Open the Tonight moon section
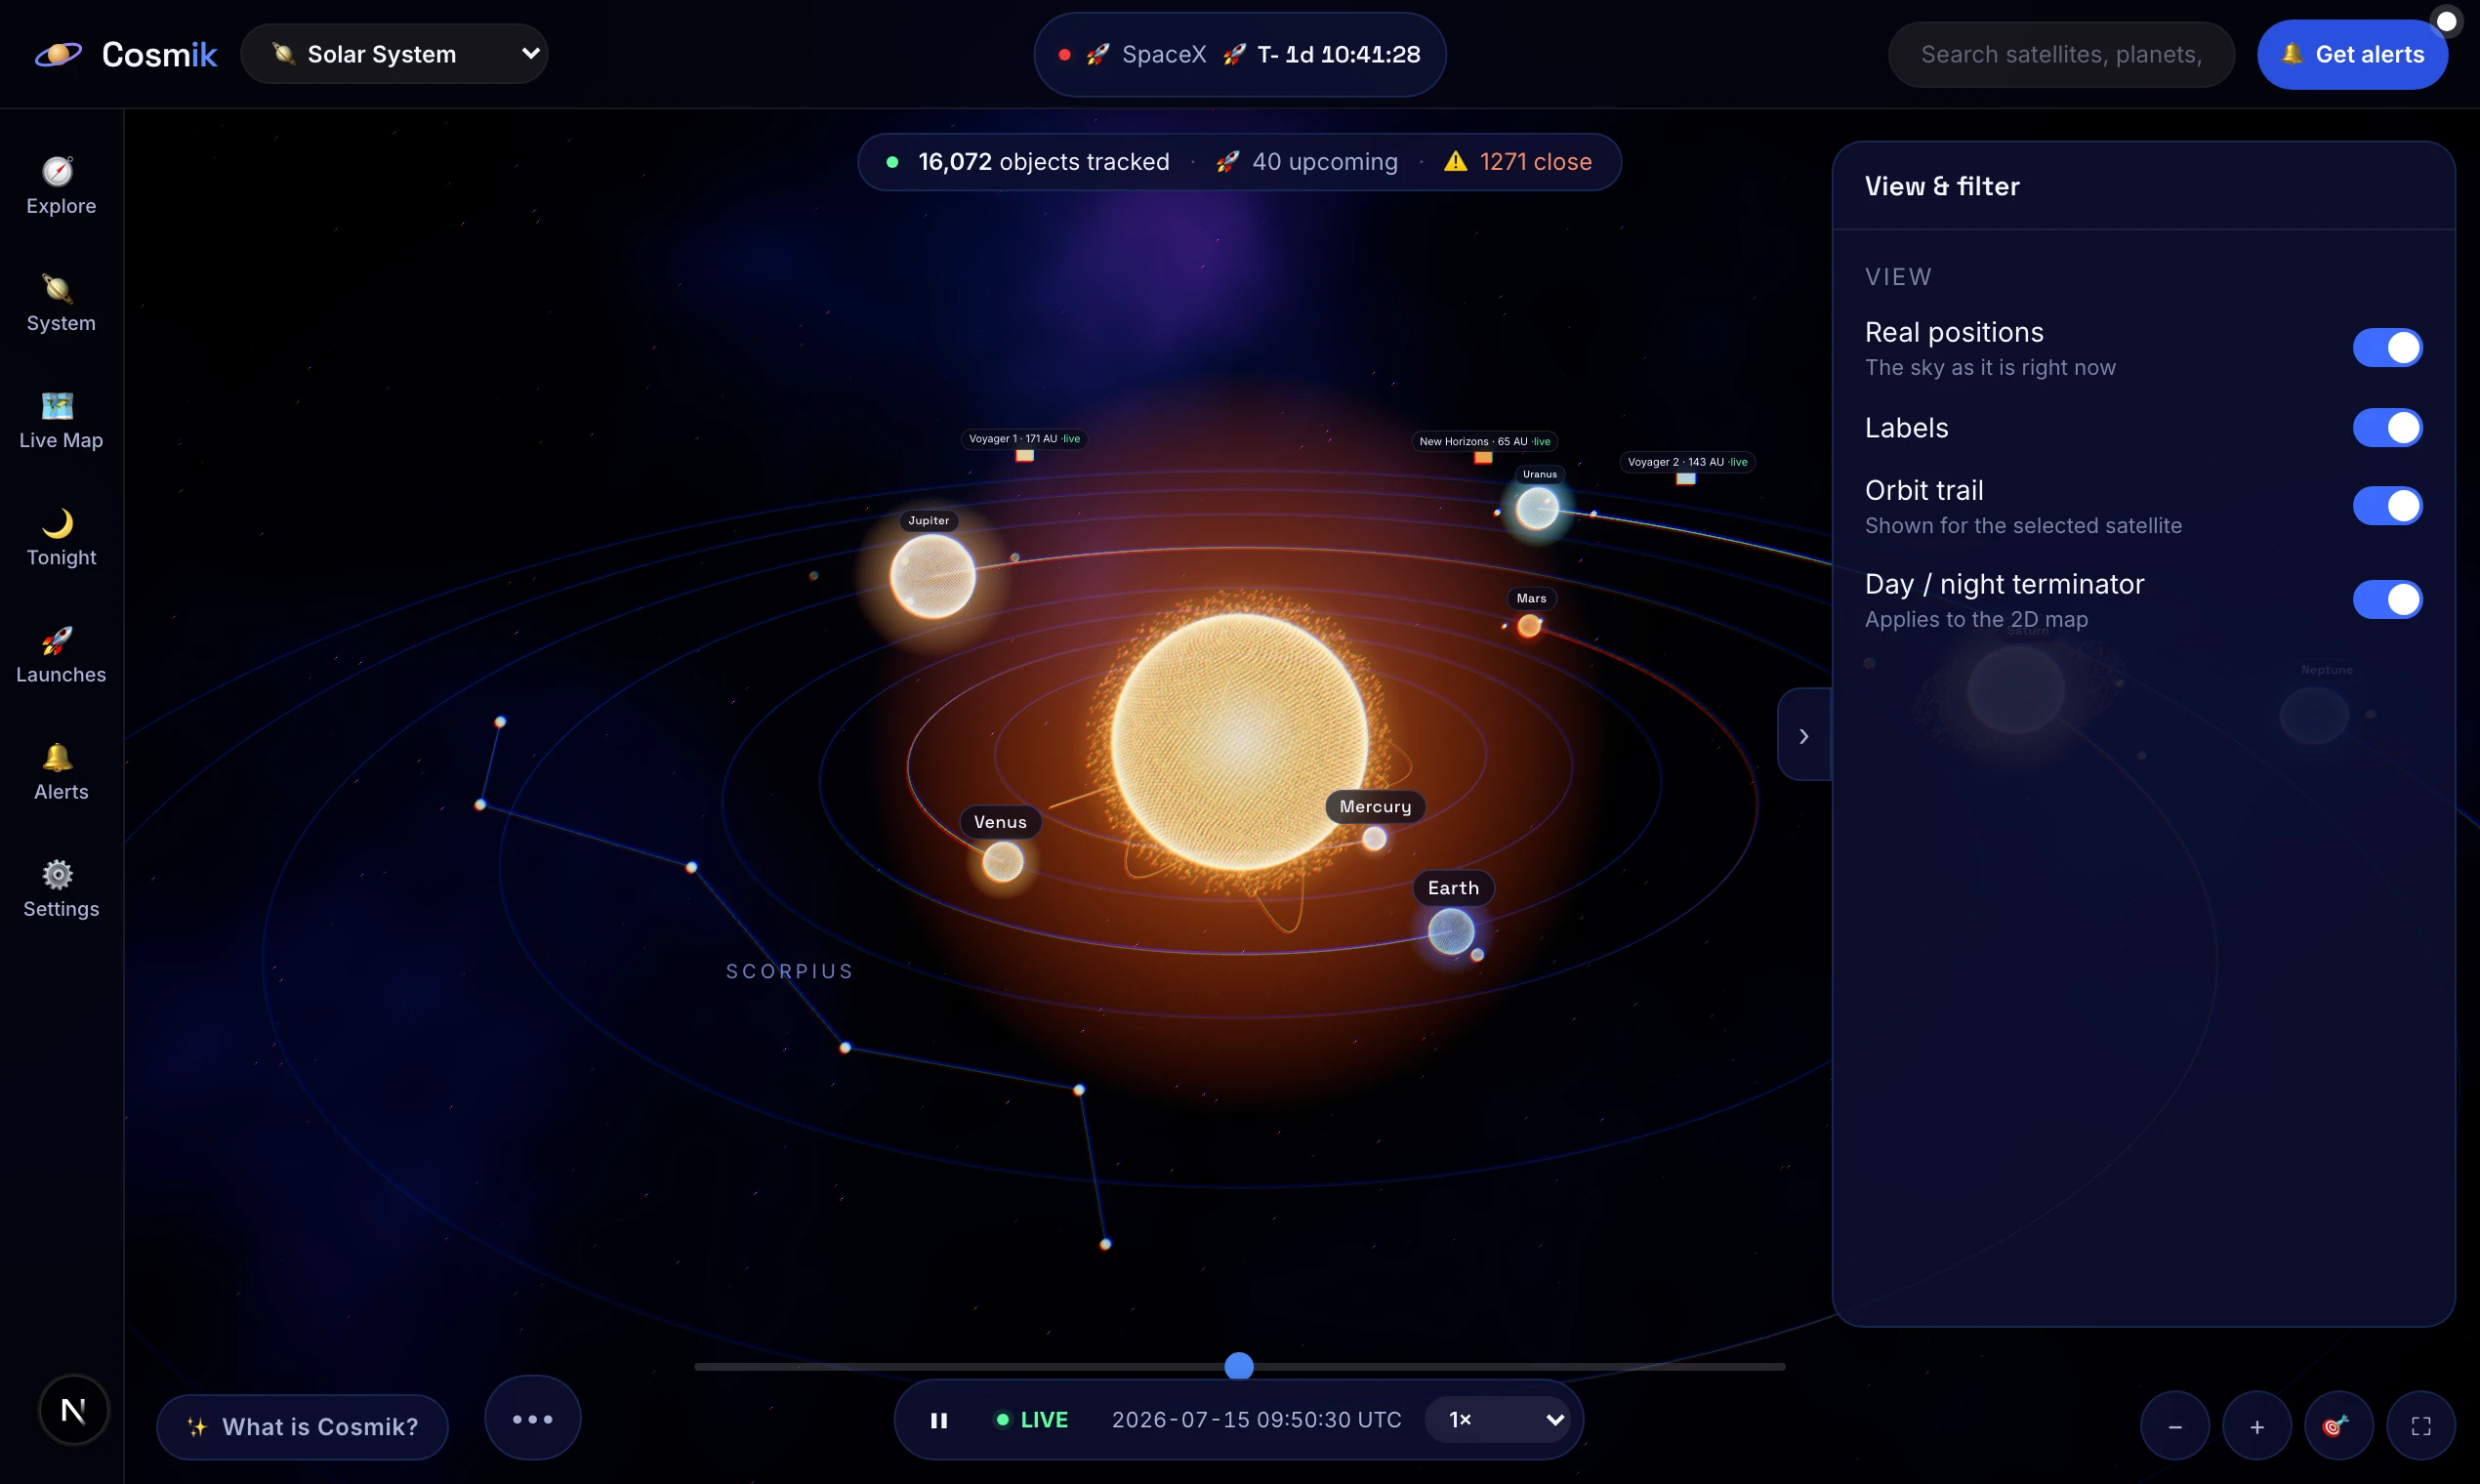Screen dimensions: 2480x1484 61,537
